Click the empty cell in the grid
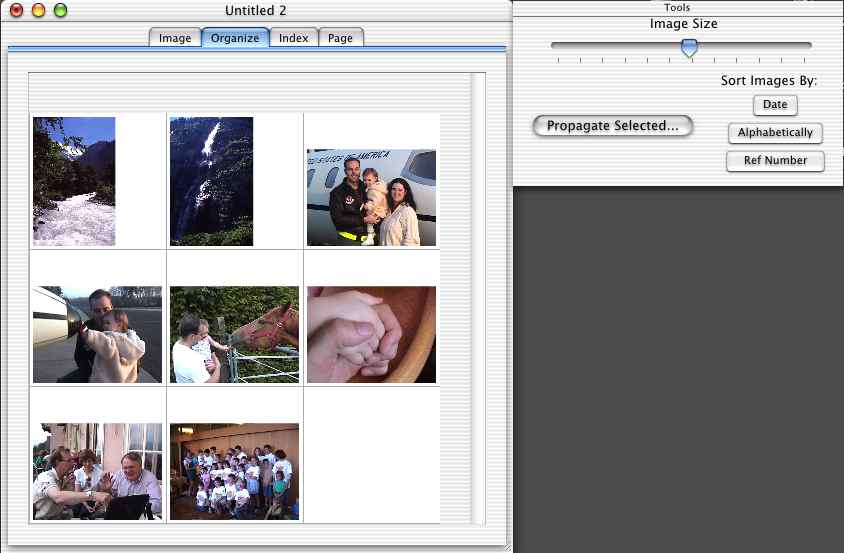Image resolution: width=844 pixels, height=553 pixels. 371,455
